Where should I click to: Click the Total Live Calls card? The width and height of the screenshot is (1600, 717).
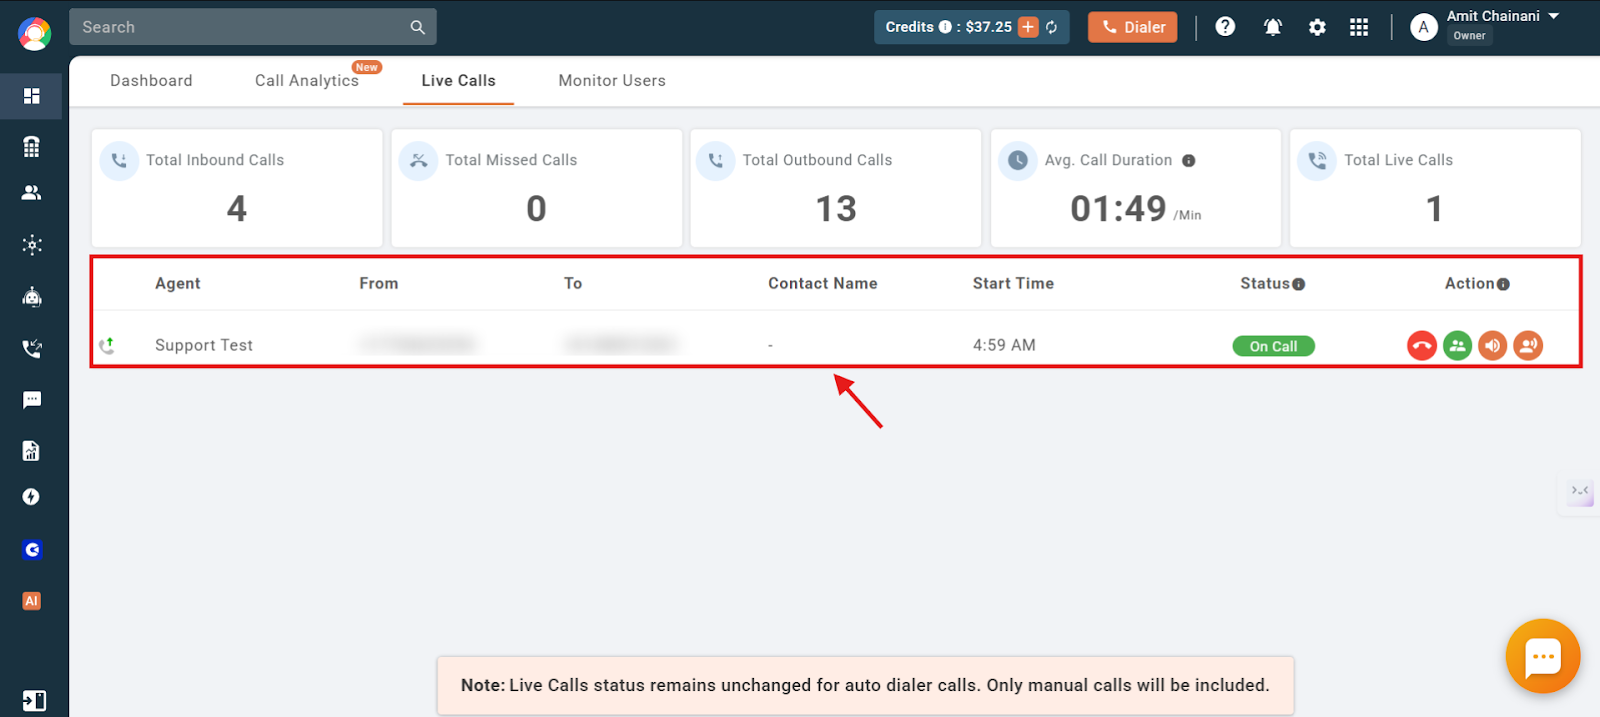(x=1435, y=188)
